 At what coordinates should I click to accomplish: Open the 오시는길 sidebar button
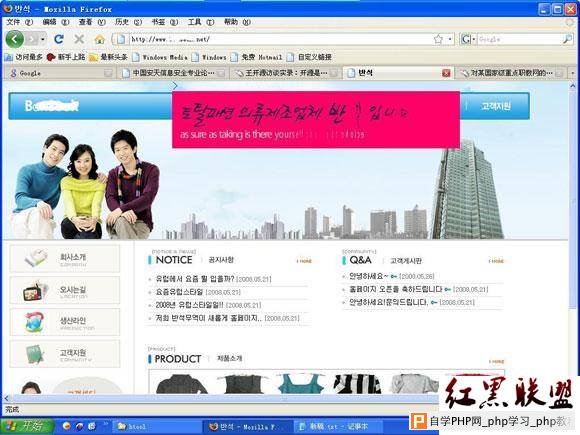tap(65, 291)
